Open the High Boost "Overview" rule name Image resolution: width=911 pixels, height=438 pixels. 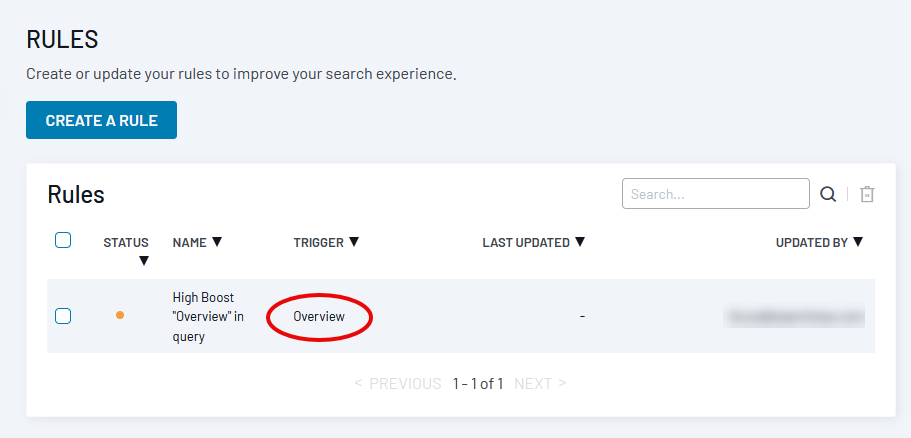pyautogui.click(x=208, y=316)
